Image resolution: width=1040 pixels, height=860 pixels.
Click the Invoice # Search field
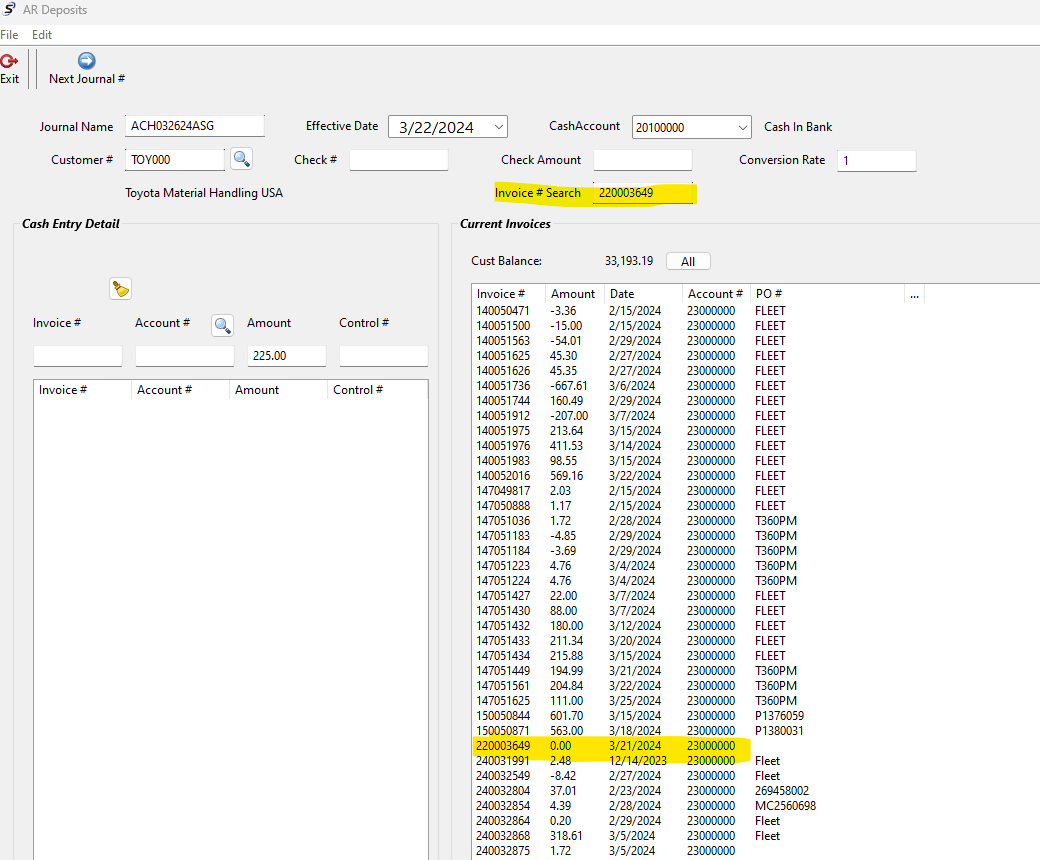click(643, 193)
